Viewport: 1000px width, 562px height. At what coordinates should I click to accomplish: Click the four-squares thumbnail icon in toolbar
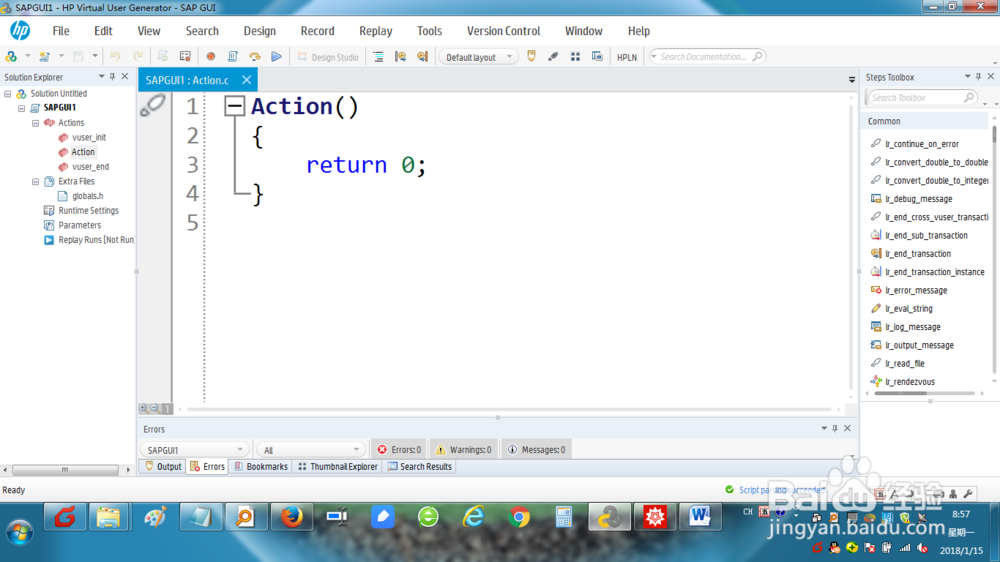click(x=575, y=57)
